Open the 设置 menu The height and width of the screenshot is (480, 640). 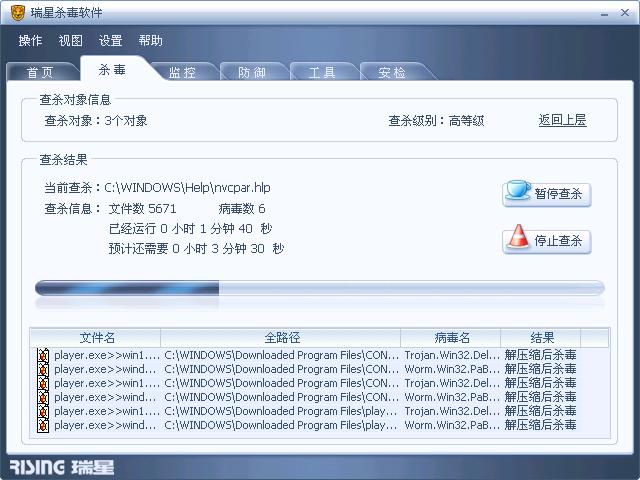click(111, 40)
